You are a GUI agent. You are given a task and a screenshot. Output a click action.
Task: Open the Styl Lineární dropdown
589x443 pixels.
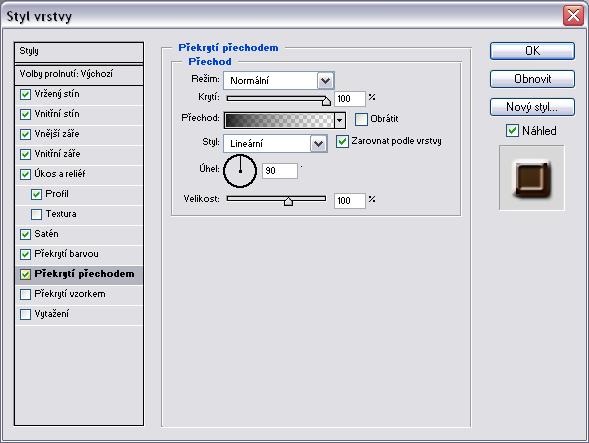(275, 144)
